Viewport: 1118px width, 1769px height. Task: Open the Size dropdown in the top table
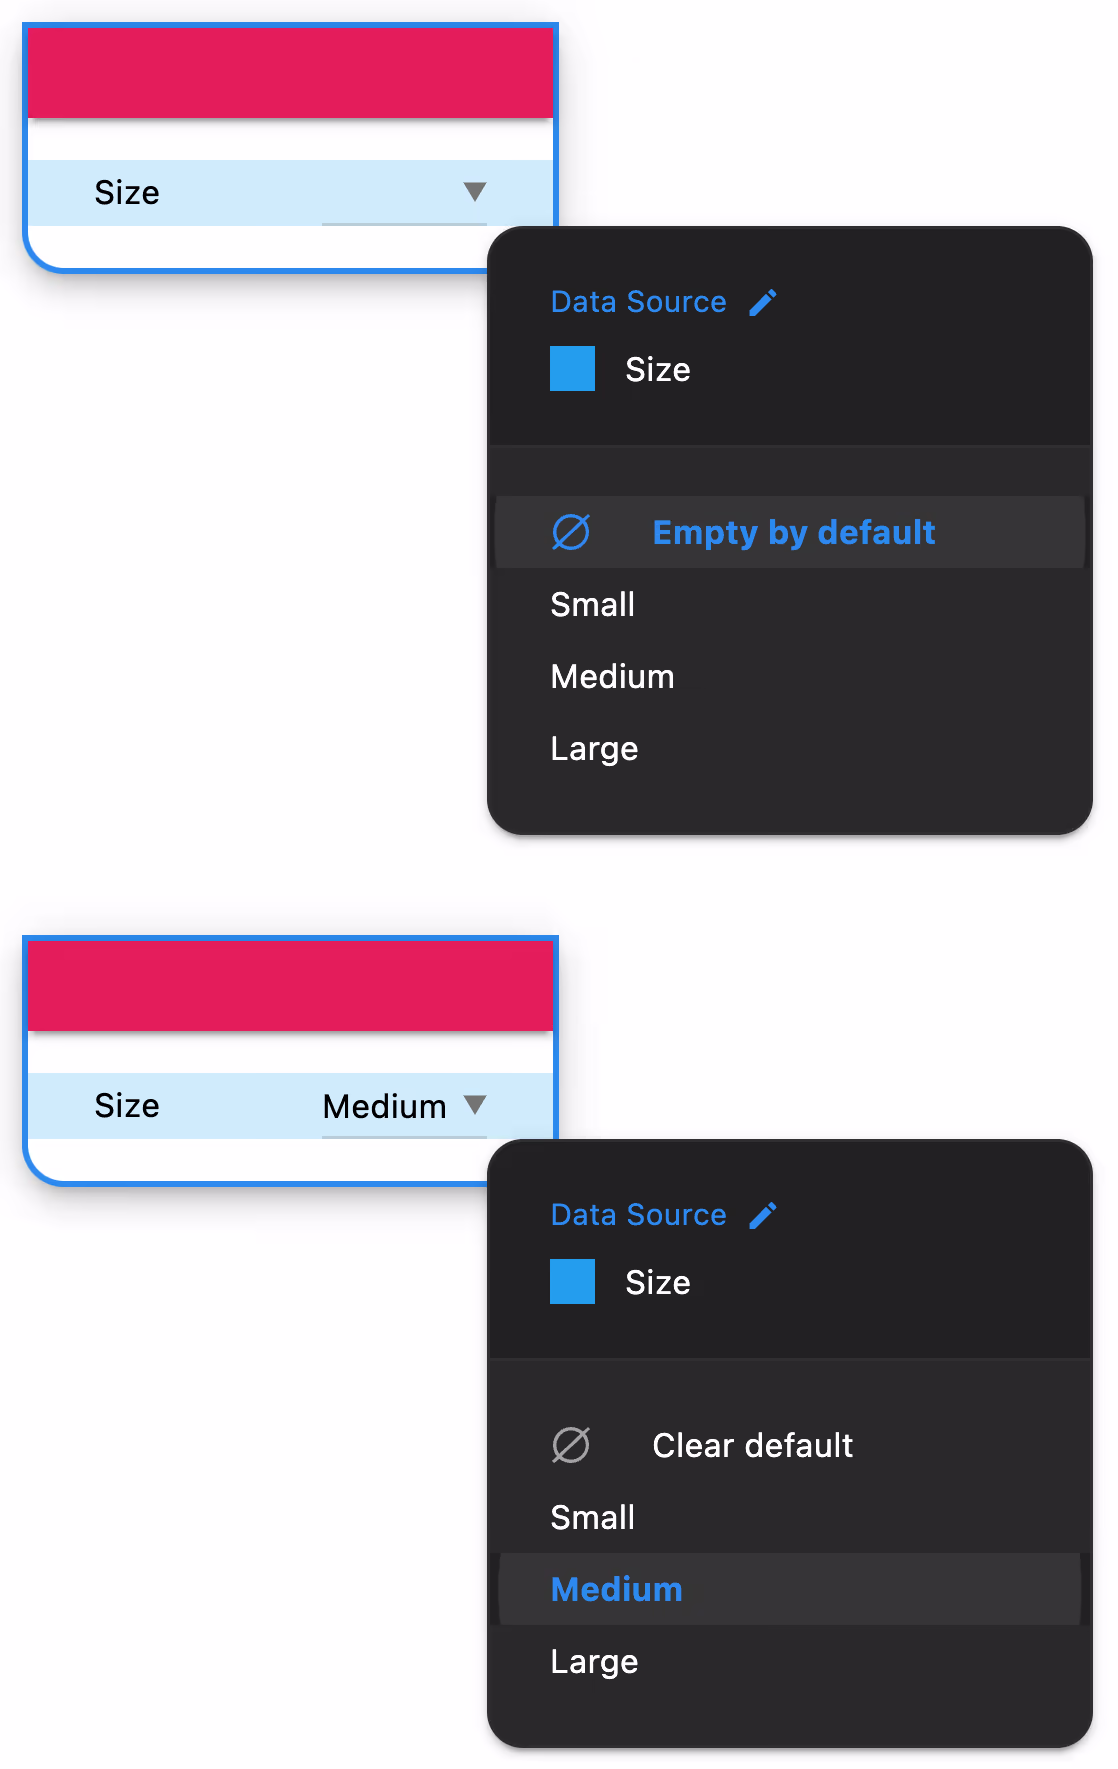point(404,192)
